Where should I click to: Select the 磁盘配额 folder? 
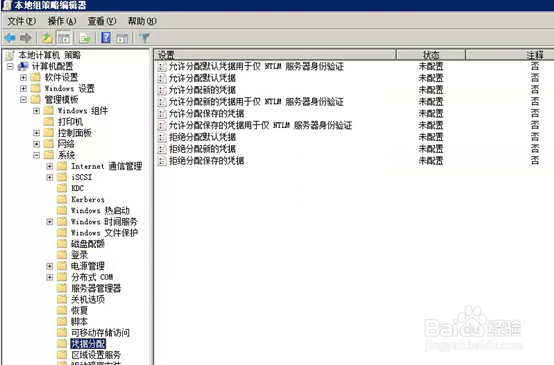[x=88, y=244]
